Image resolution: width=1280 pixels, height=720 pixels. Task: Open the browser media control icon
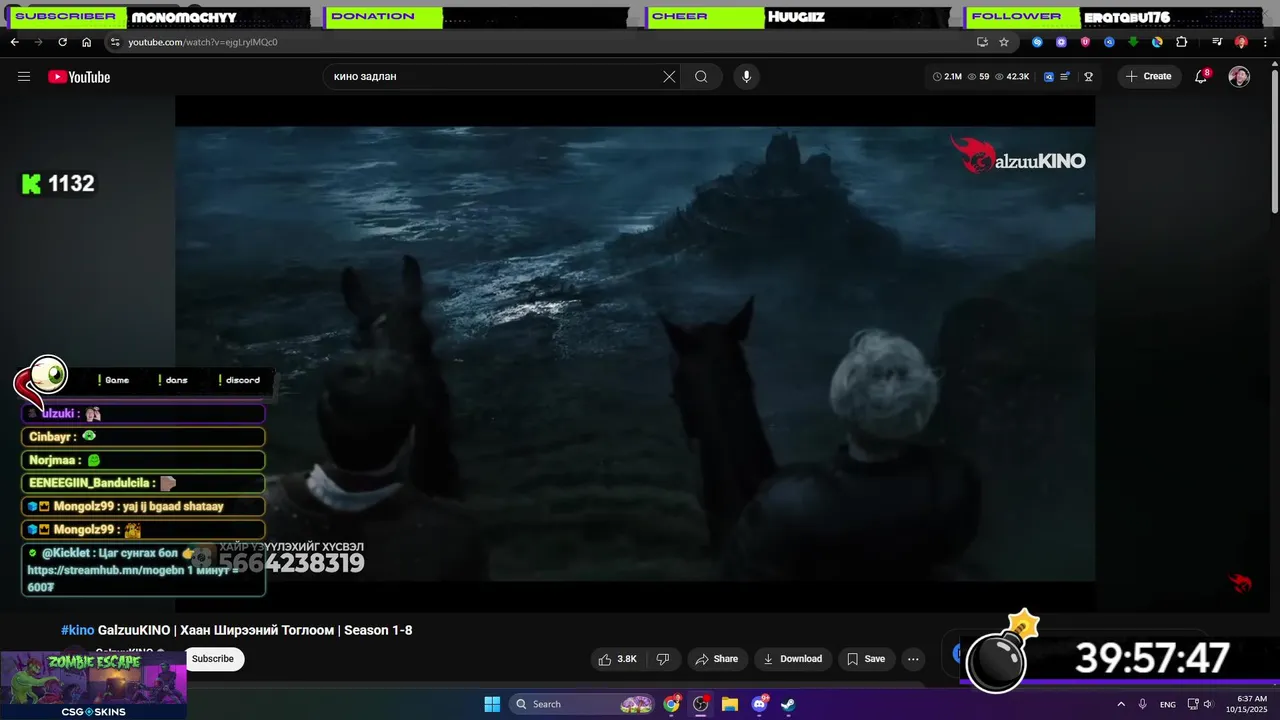tap(1217, 42)
